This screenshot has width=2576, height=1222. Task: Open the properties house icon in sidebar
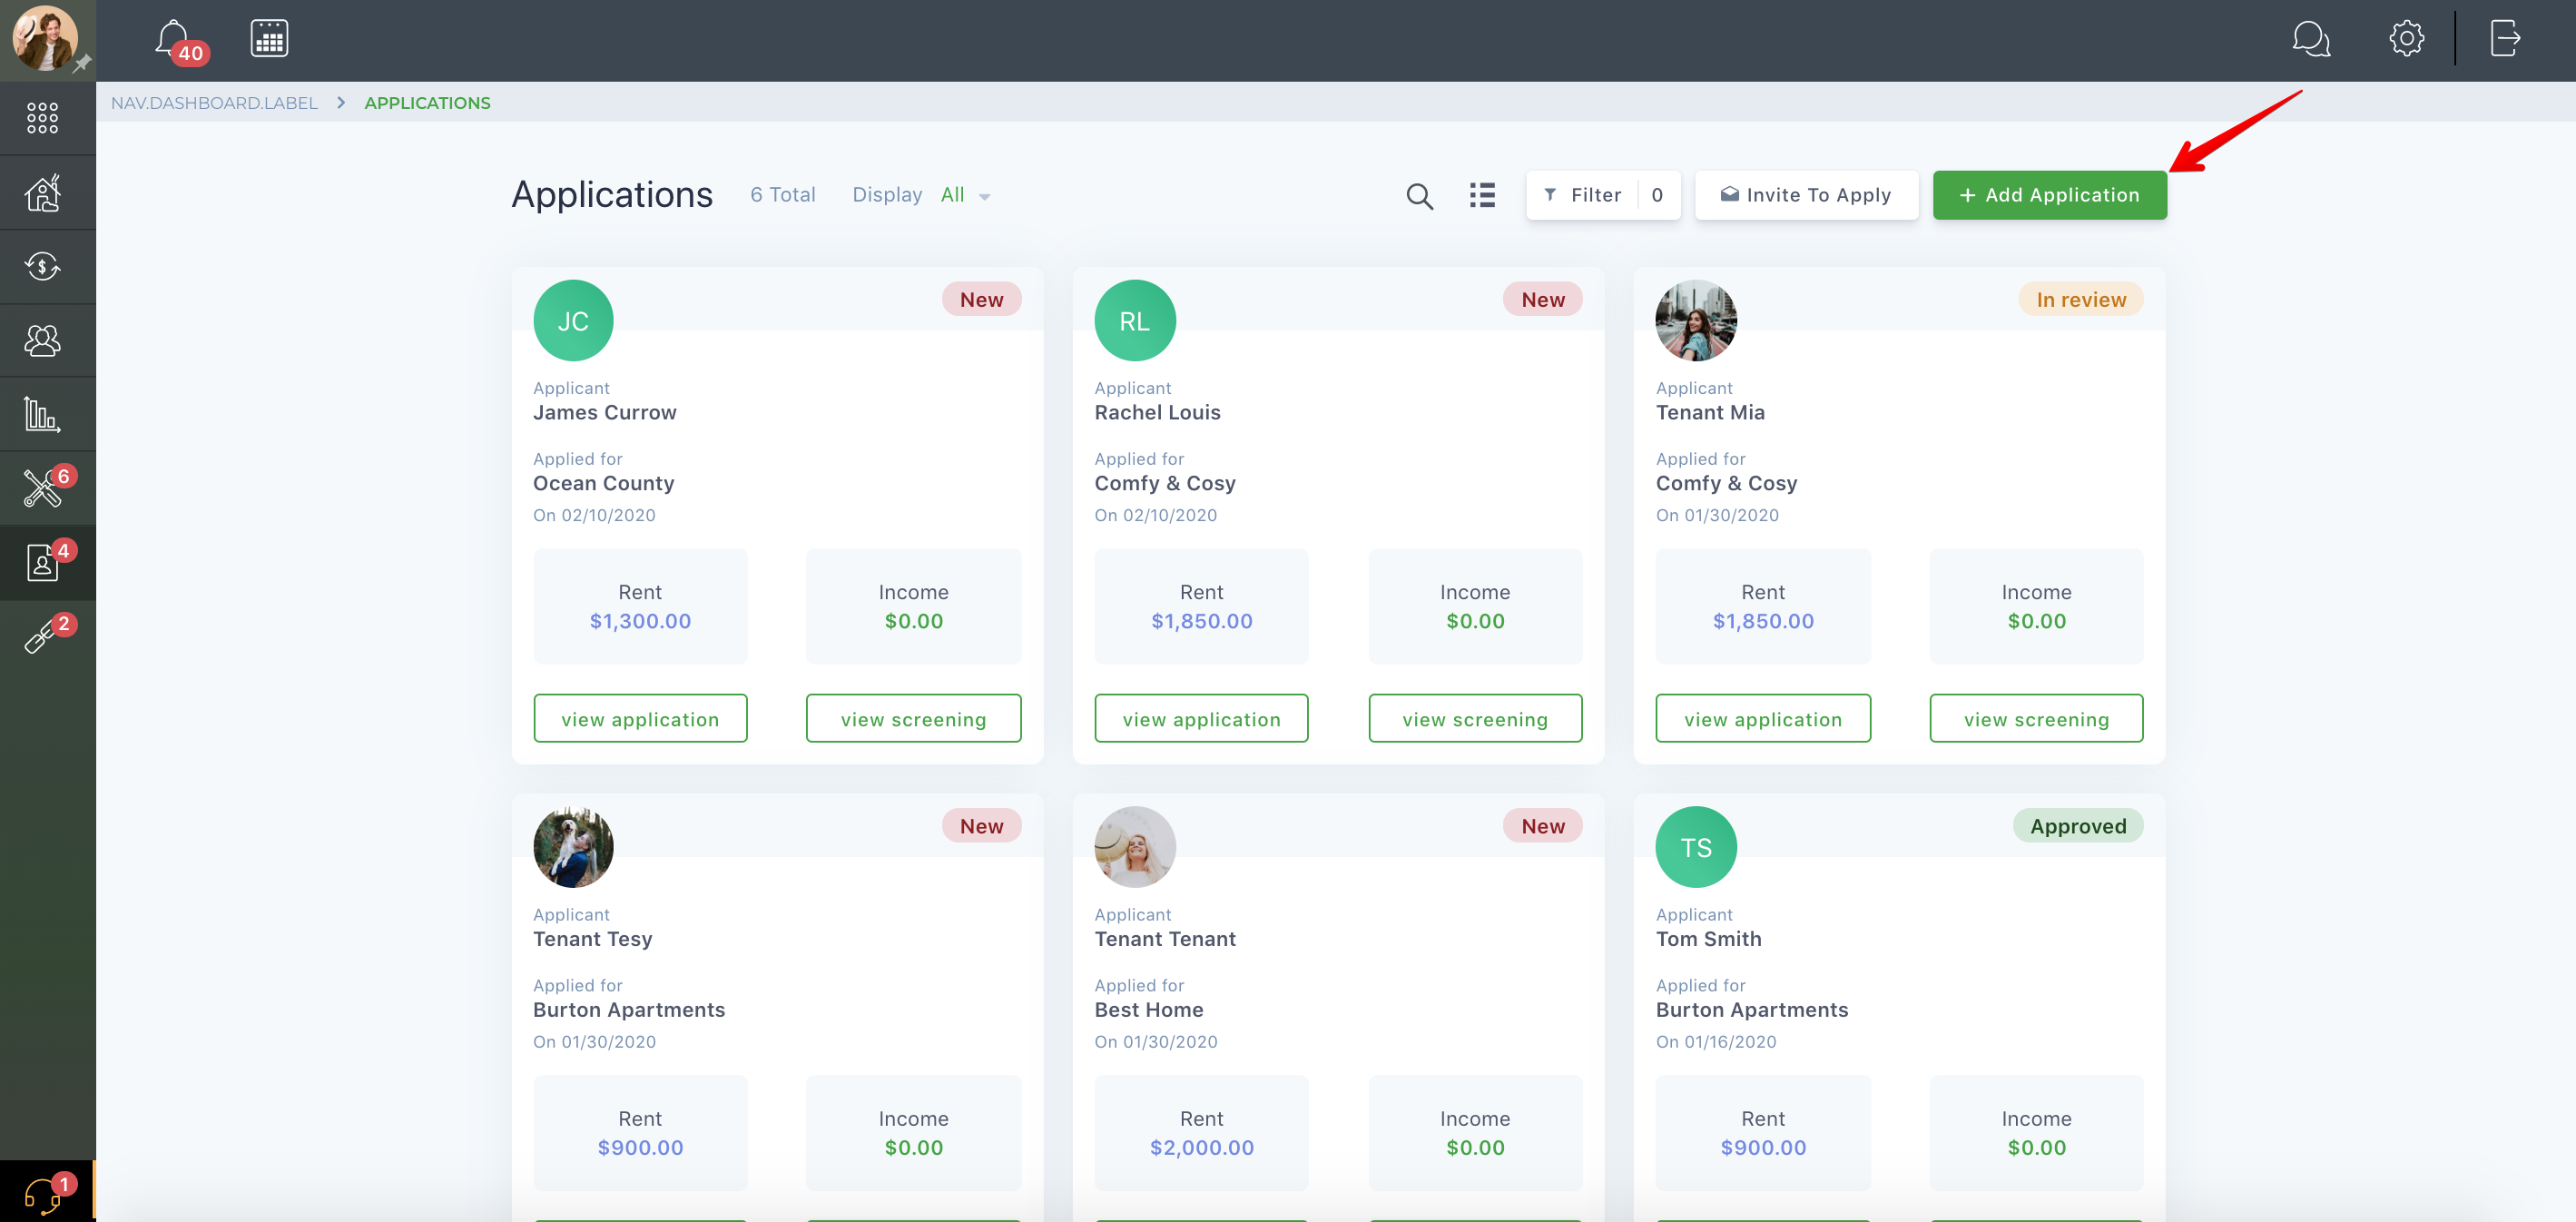(42, 193)
